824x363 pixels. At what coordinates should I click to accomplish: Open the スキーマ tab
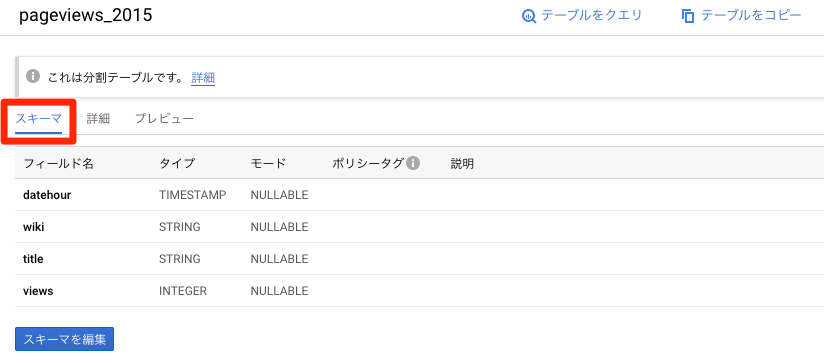click(39, 119)
